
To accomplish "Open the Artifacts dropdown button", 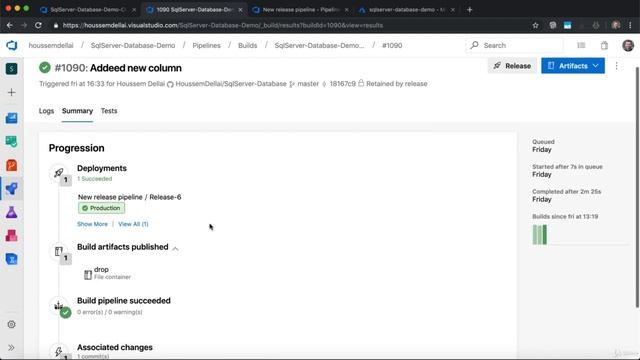I will point(573,66).
